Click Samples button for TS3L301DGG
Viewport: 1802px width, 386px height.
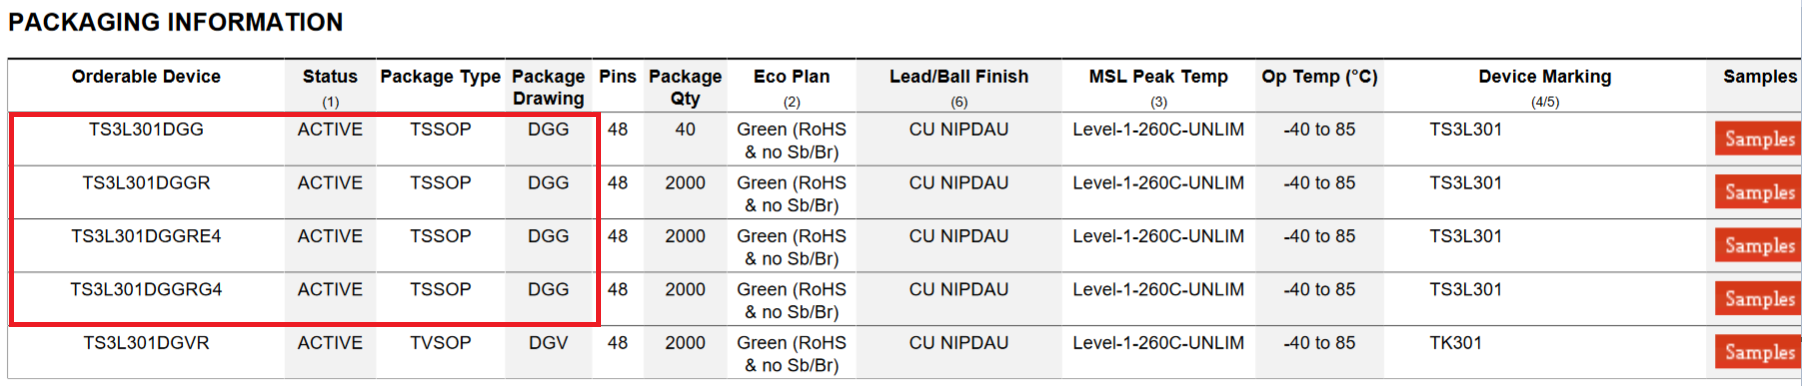pos(1759,139)
